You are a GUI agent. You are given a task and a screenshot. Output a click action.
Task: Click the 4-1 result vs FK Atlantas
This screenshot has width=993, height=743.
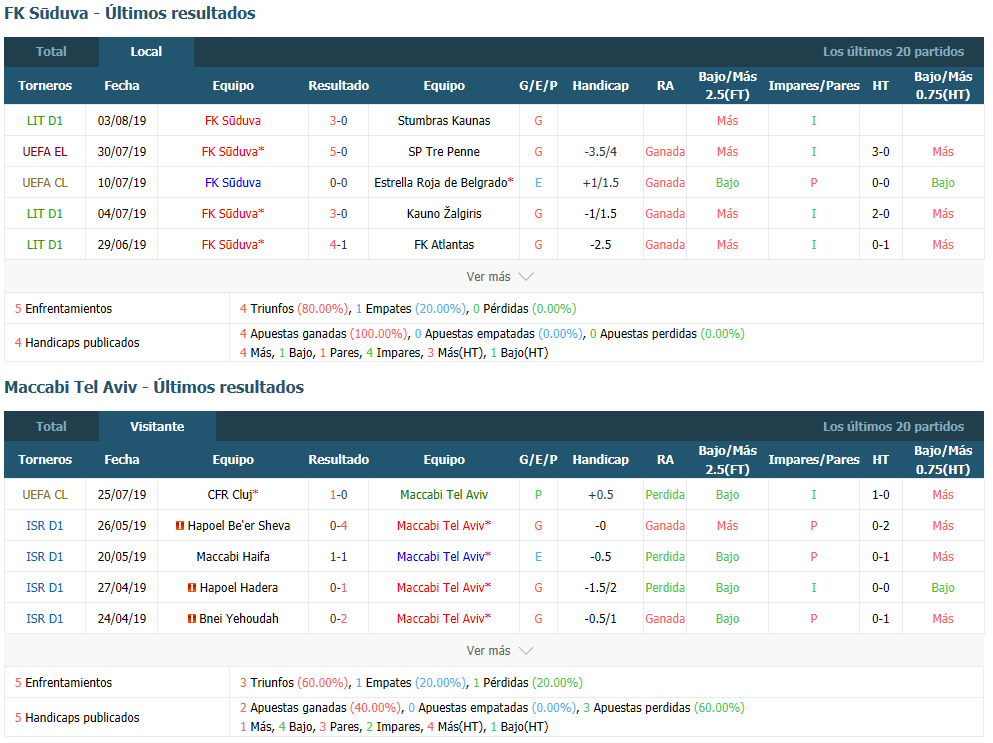point(339,245)
